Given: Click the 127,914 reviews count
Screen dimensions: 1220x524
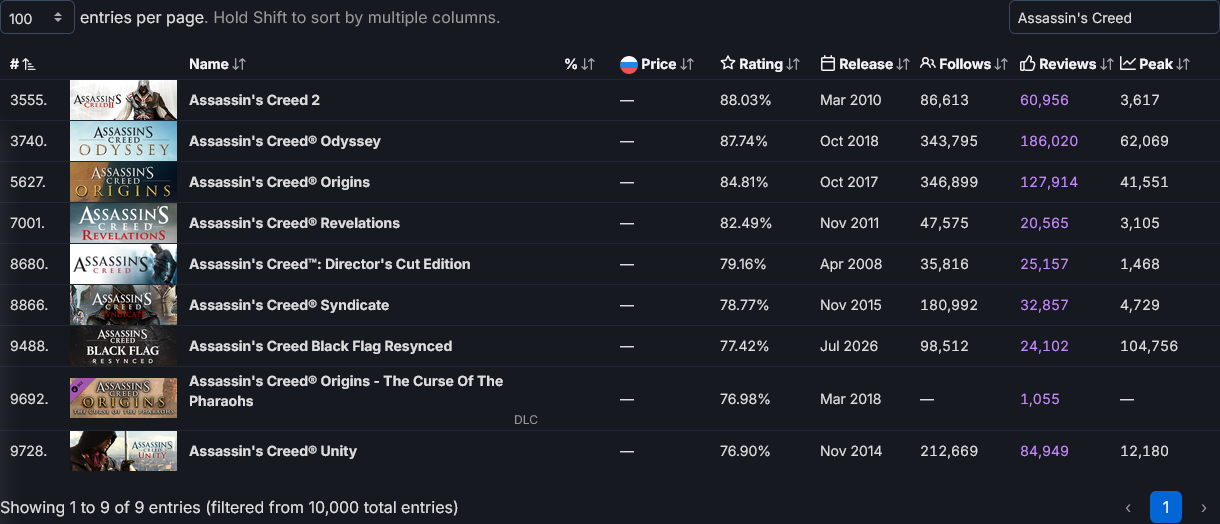Looking at the screenshot, I should coord(1049,182).
